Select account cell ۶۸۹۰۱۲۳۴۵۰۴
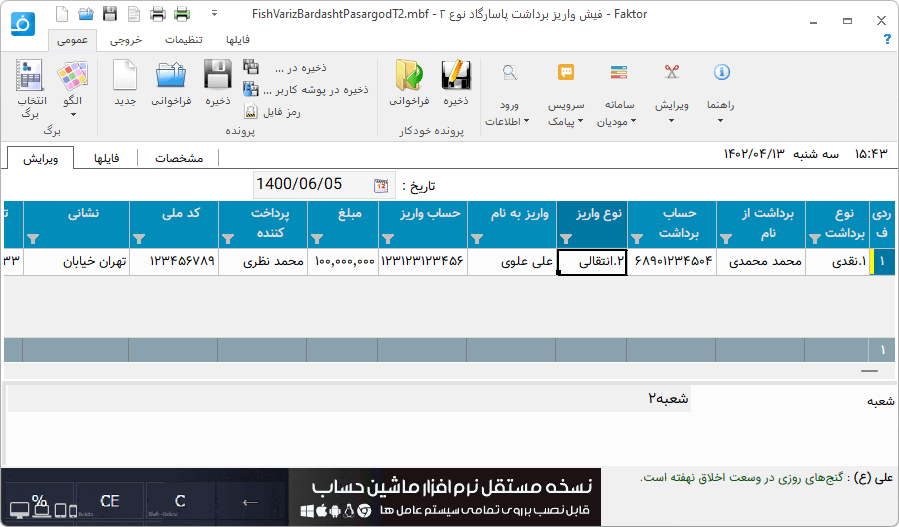 click(x=672, y=262)
